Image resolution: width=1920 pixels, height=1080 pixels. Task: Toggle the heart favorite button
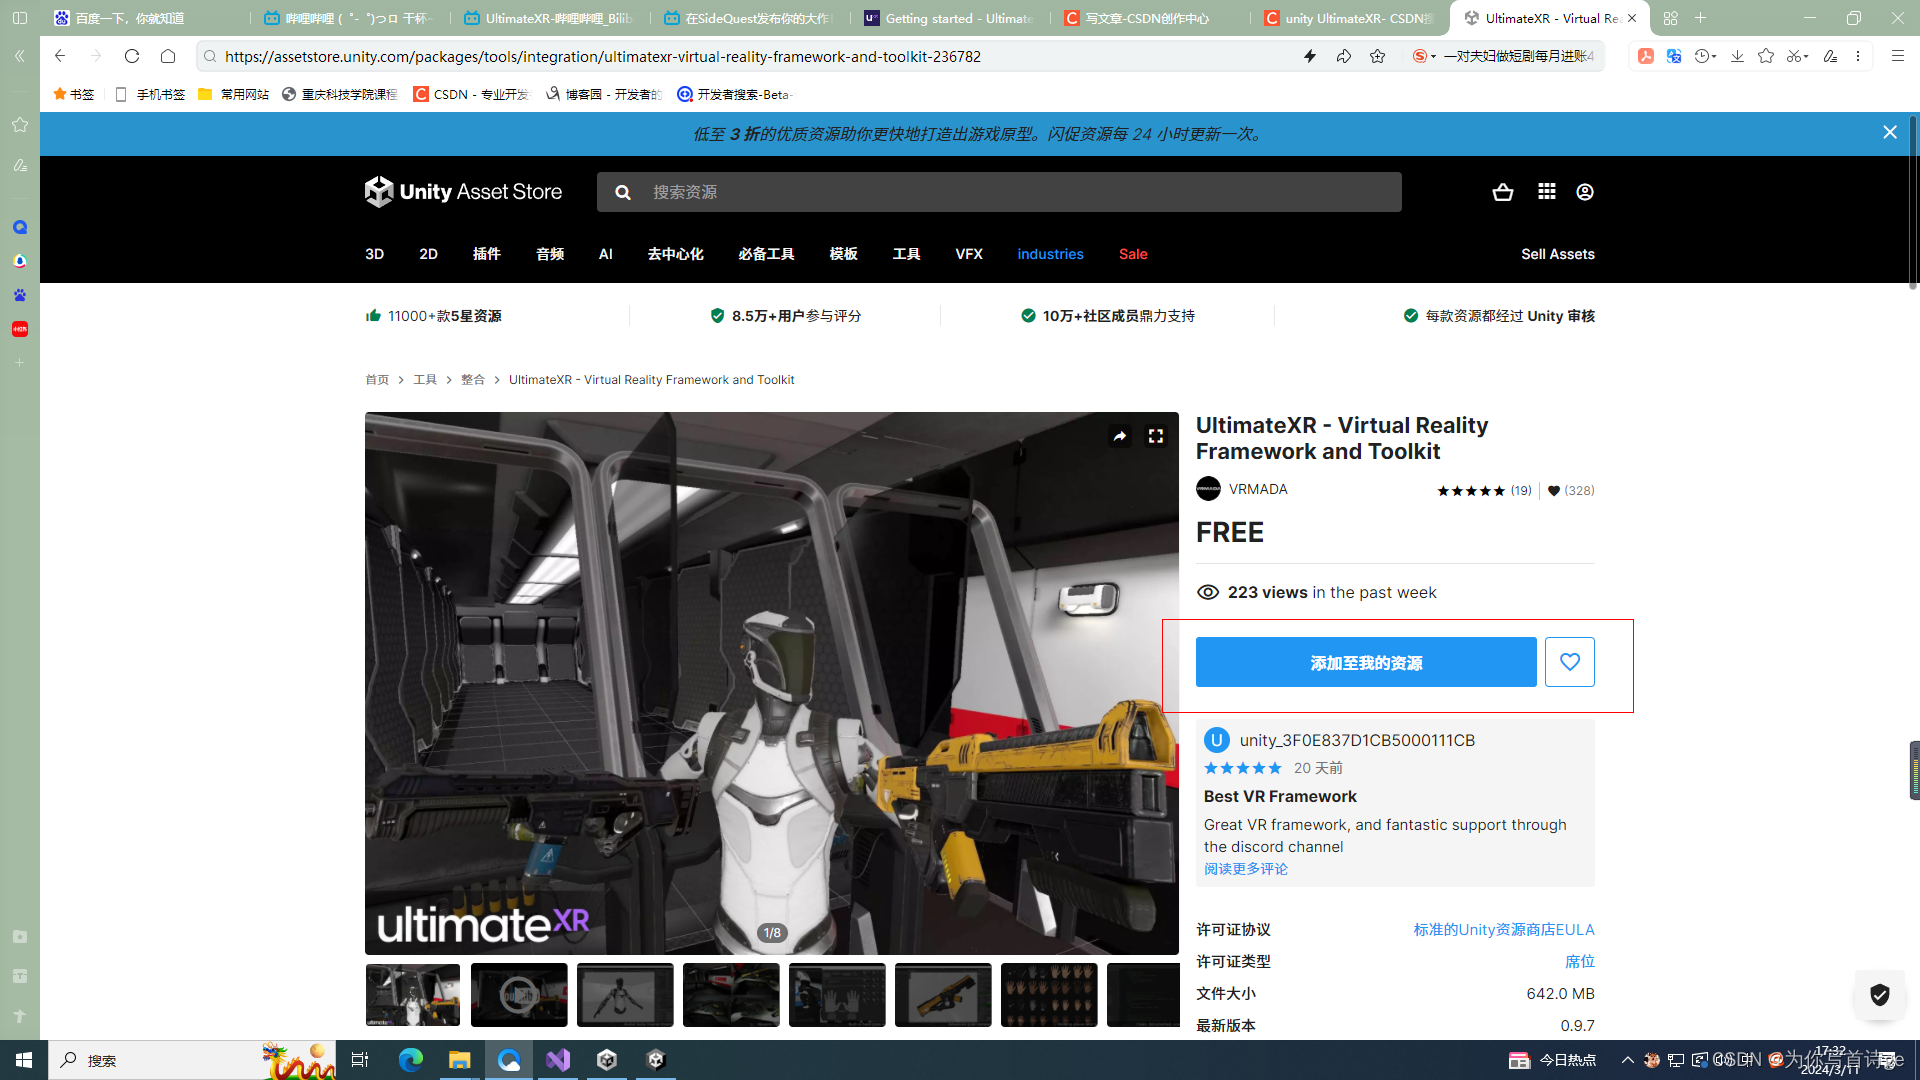(x=1569, y=662)
